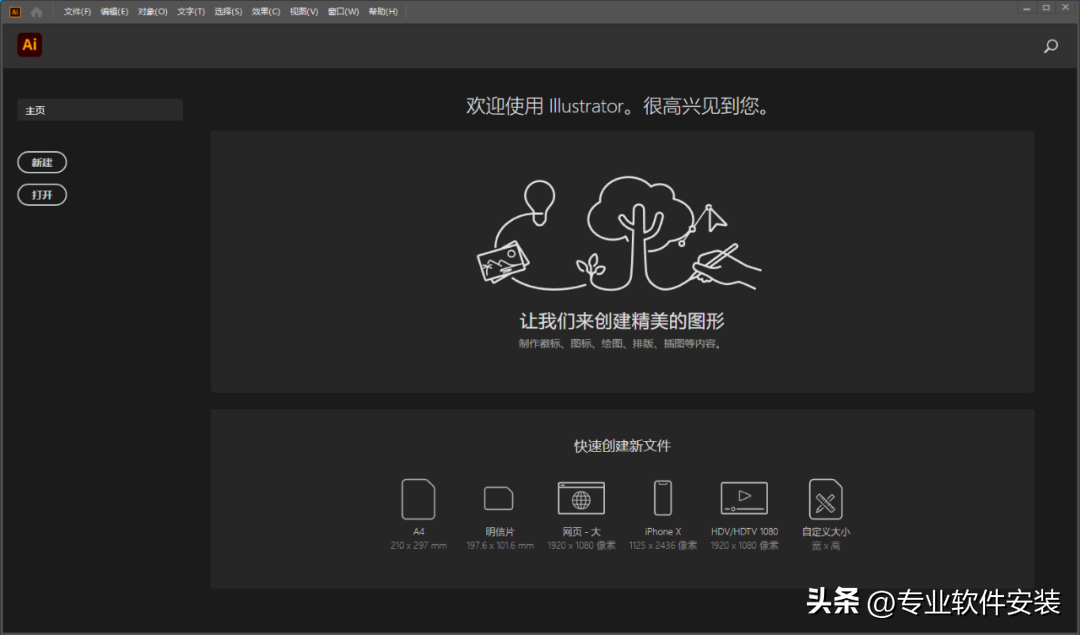
Task: Minimize the Illustrator window
Action: pos(1026,8)
